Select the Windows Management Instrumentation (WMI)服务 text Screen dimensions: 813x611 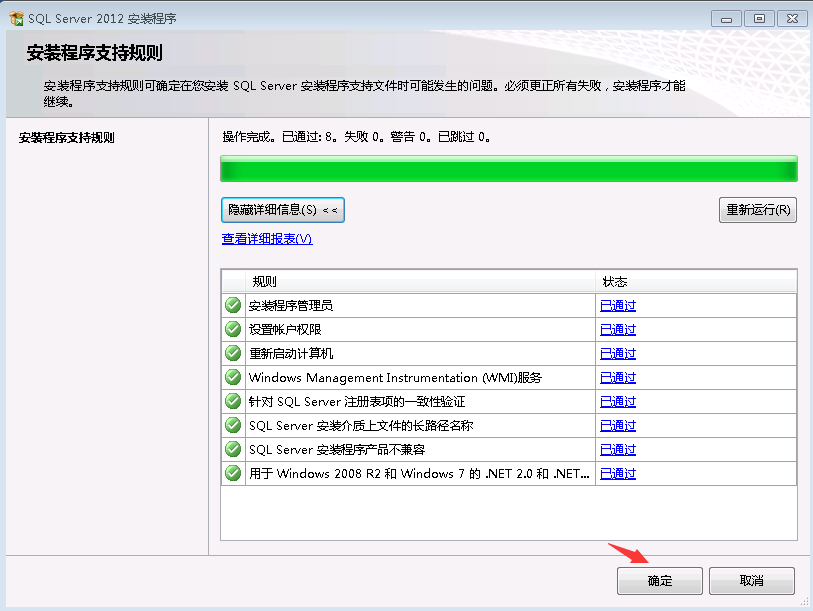395,378
